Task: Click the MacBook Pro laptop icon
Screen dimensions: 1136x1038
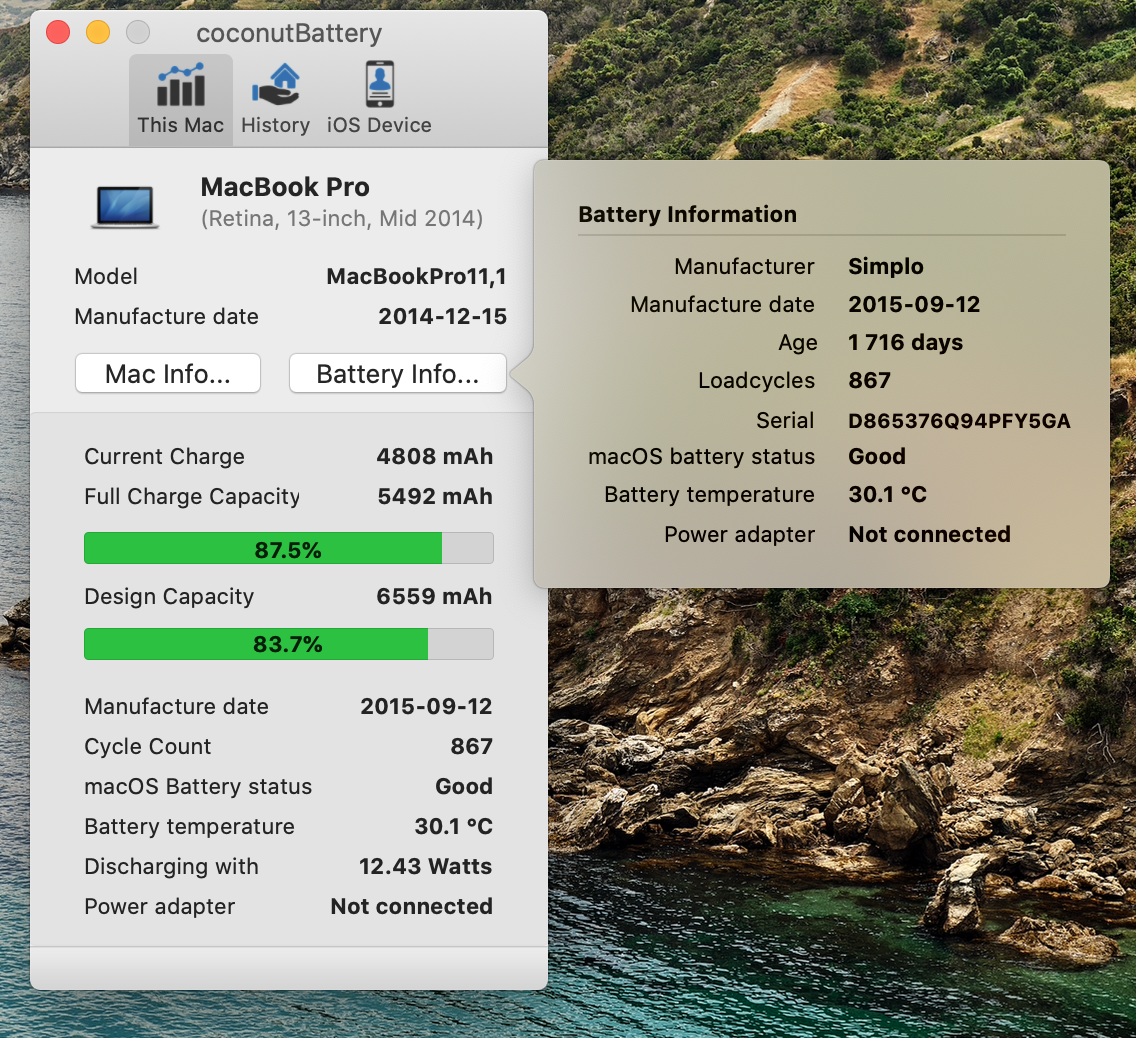Action: pyautogui.click(x=125, y=206)
